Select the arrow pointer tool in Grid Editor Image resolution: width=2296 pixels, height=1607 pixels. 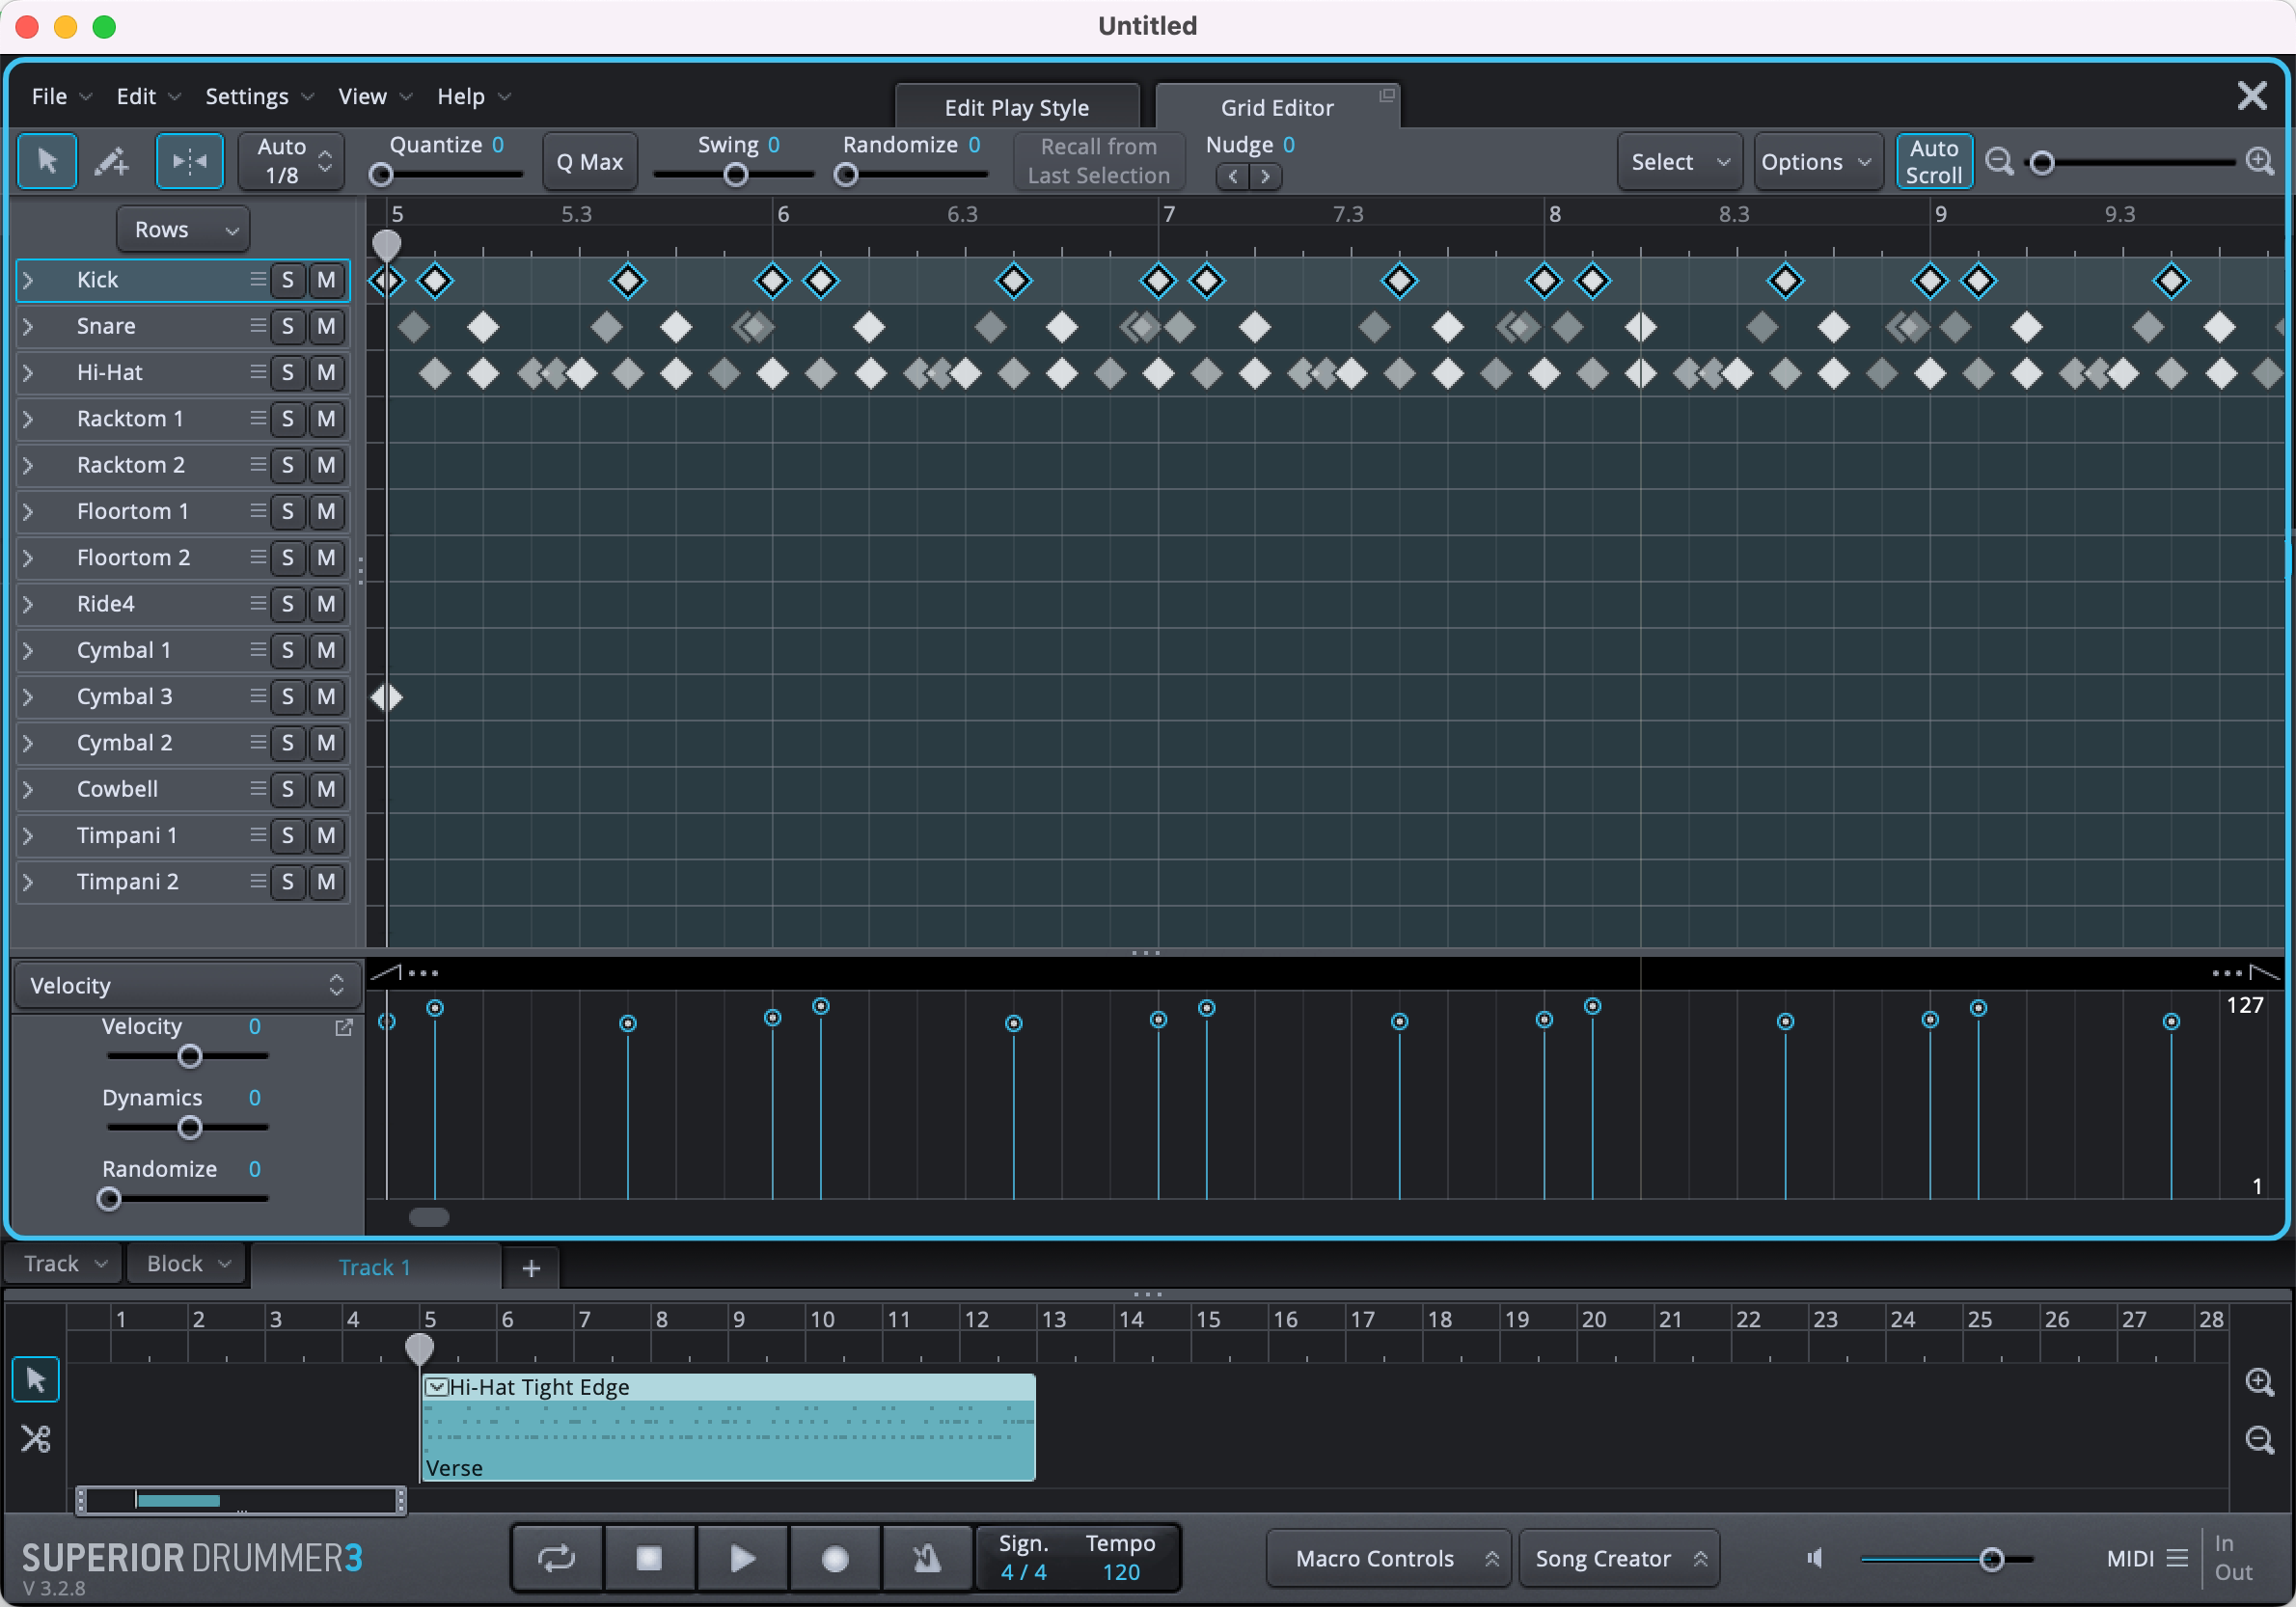(x=47, y=161)
